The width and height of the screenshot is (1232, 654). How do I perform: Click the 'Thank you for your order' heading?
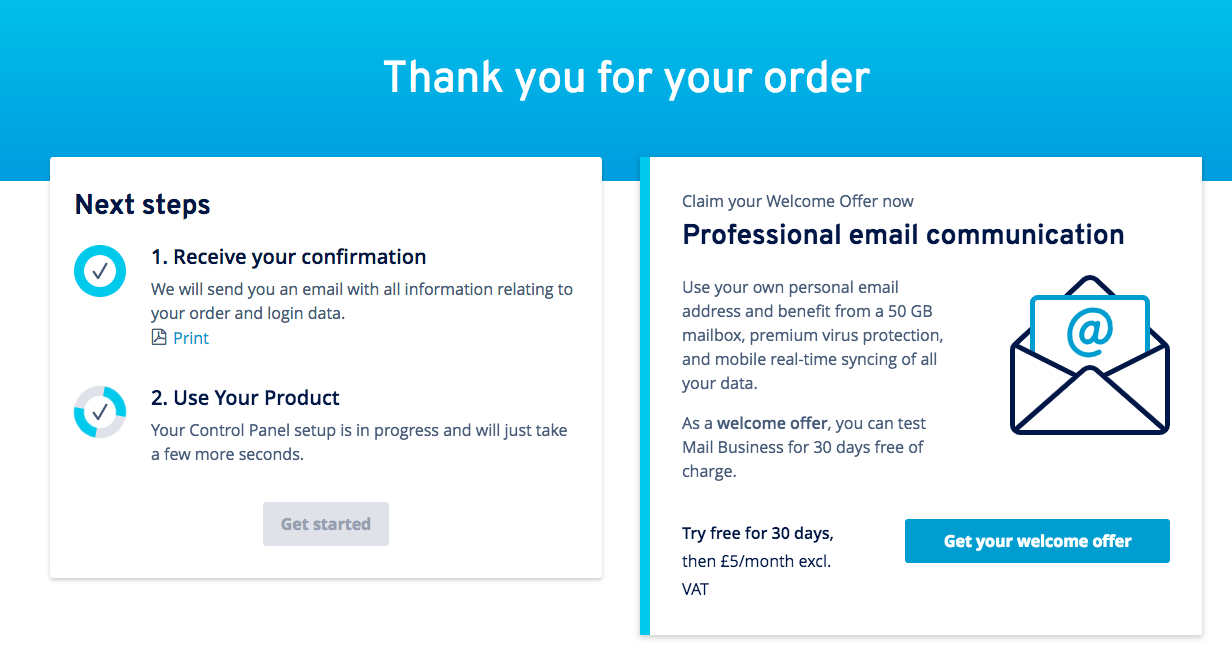(627, 76)
